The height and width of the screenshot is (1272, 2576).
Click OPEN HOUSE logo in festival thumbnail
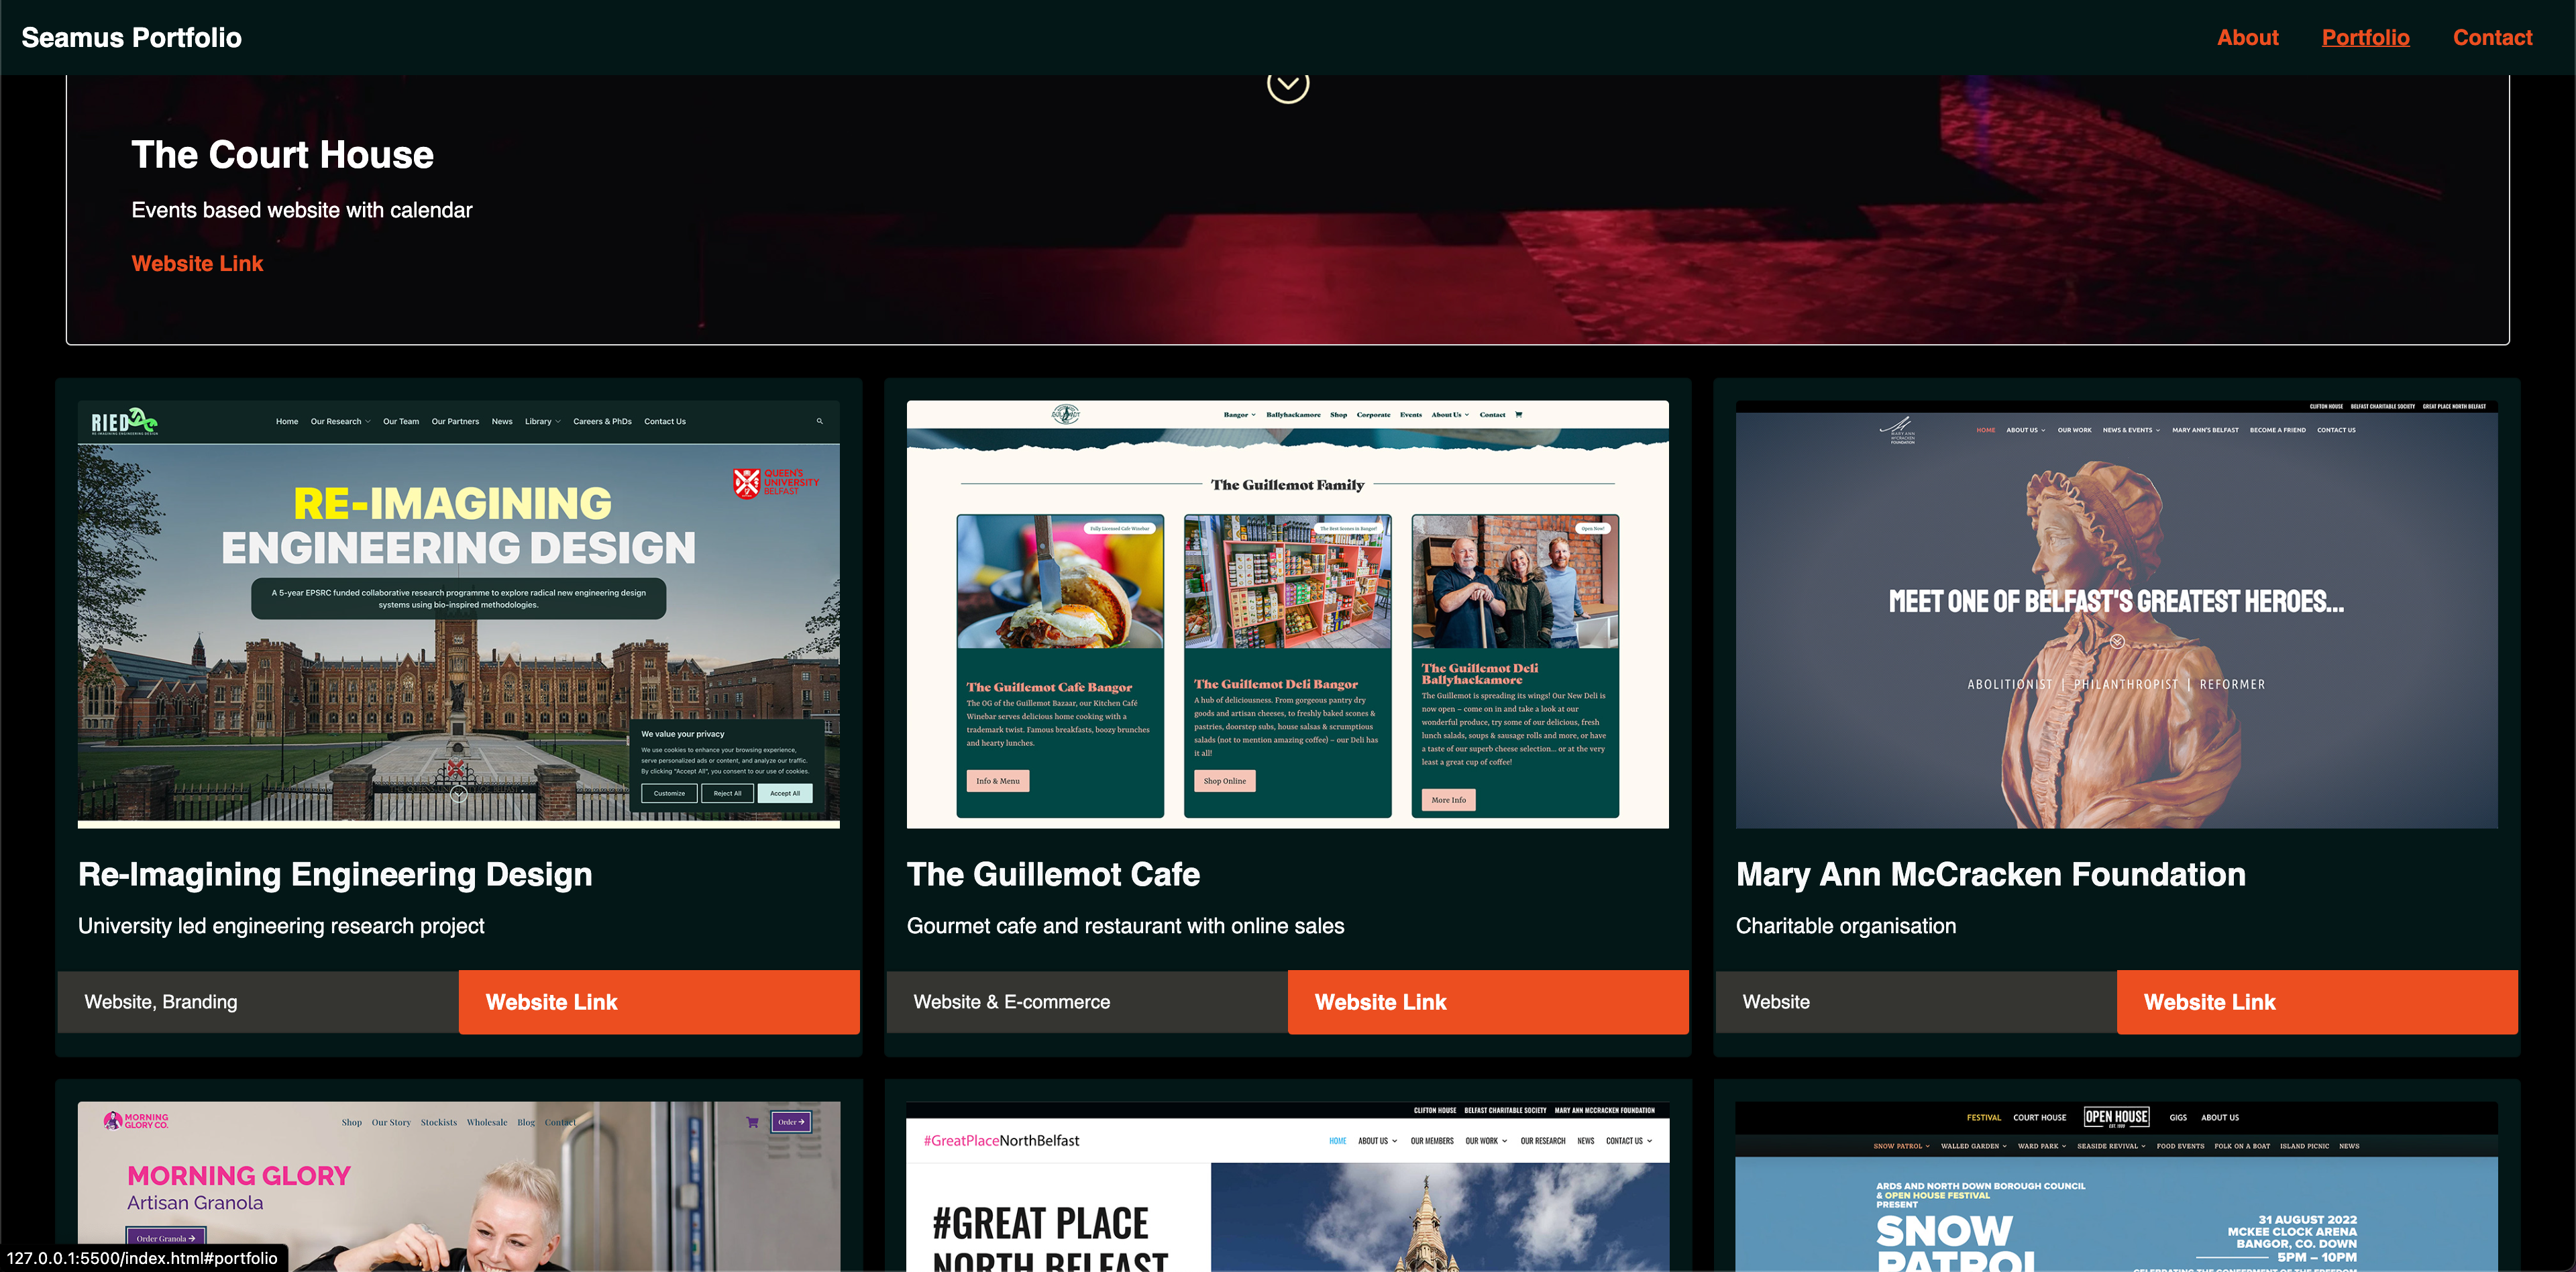(2116, 1117)
